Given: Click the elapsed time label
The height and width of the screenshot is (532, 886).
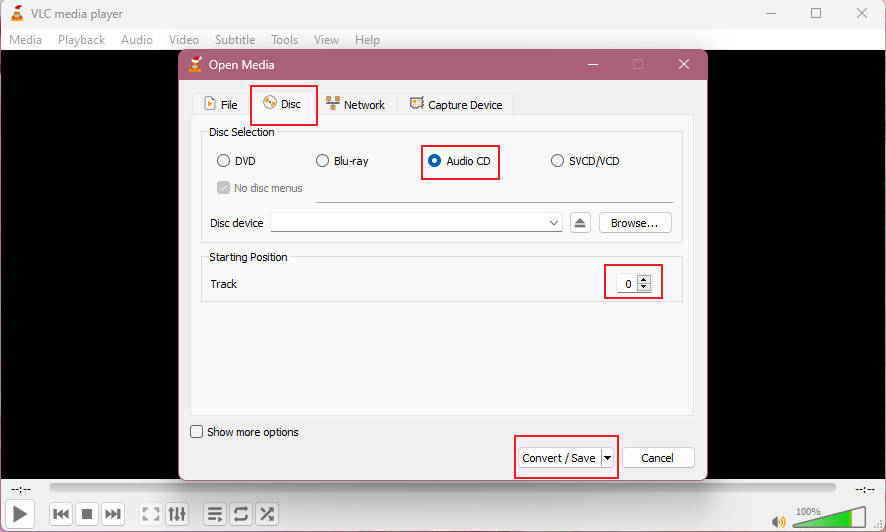Looking at the screenshot, I should pos(21,489).
